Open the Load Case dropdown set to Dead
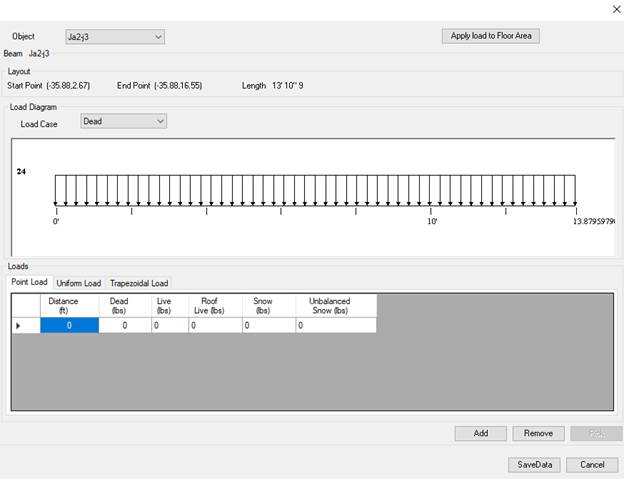This screenshot has height=479, width=624. 123,121
